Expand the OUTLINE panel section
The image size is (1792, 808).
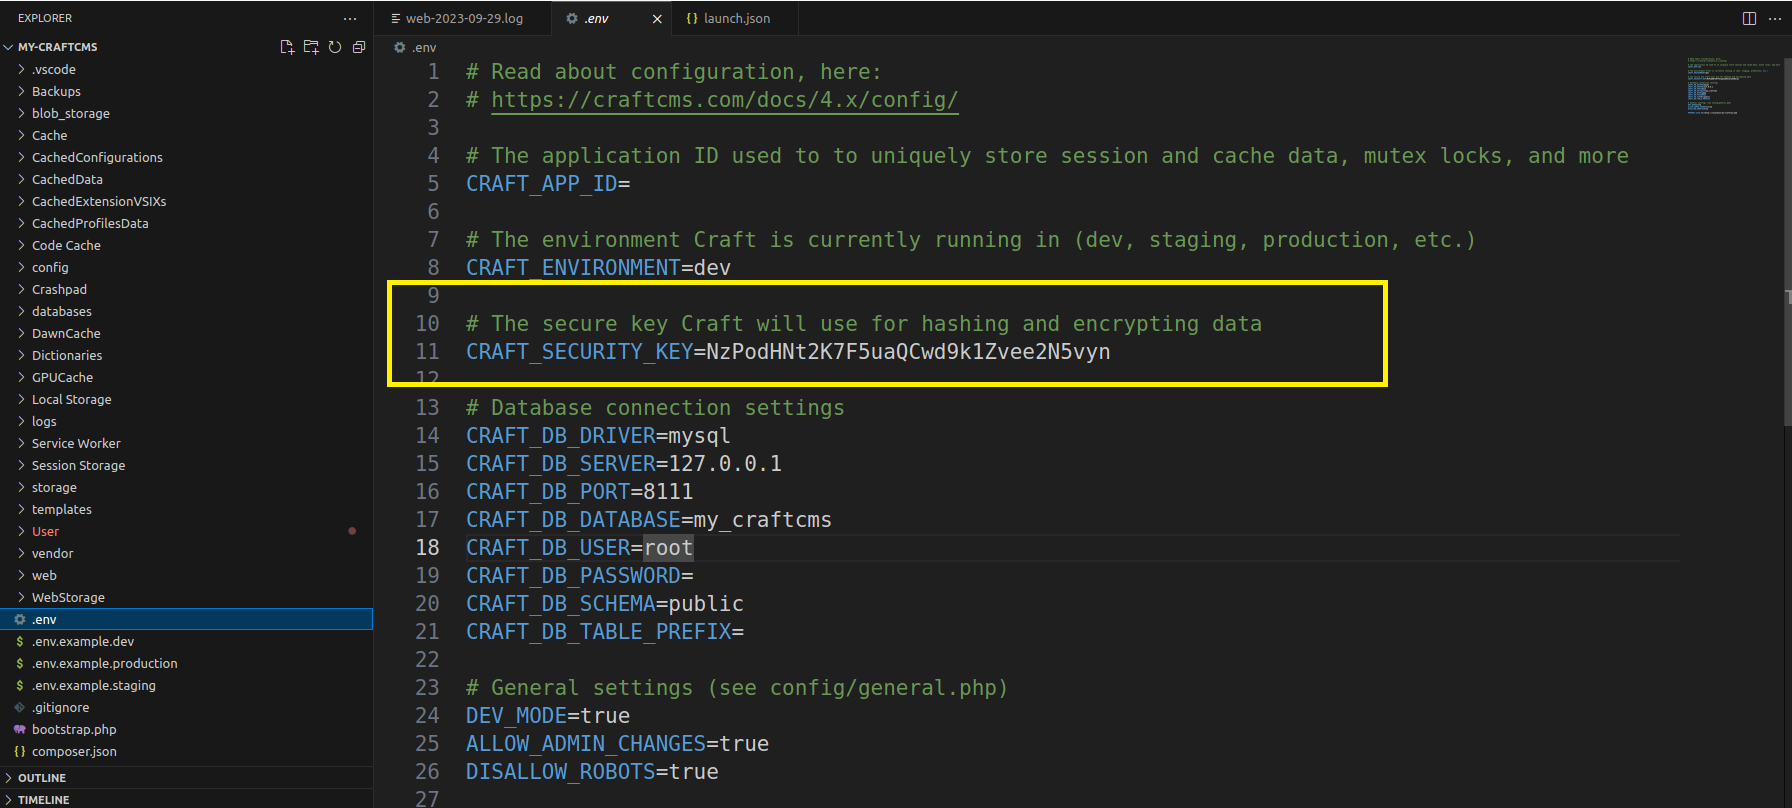tap(186, 777)
